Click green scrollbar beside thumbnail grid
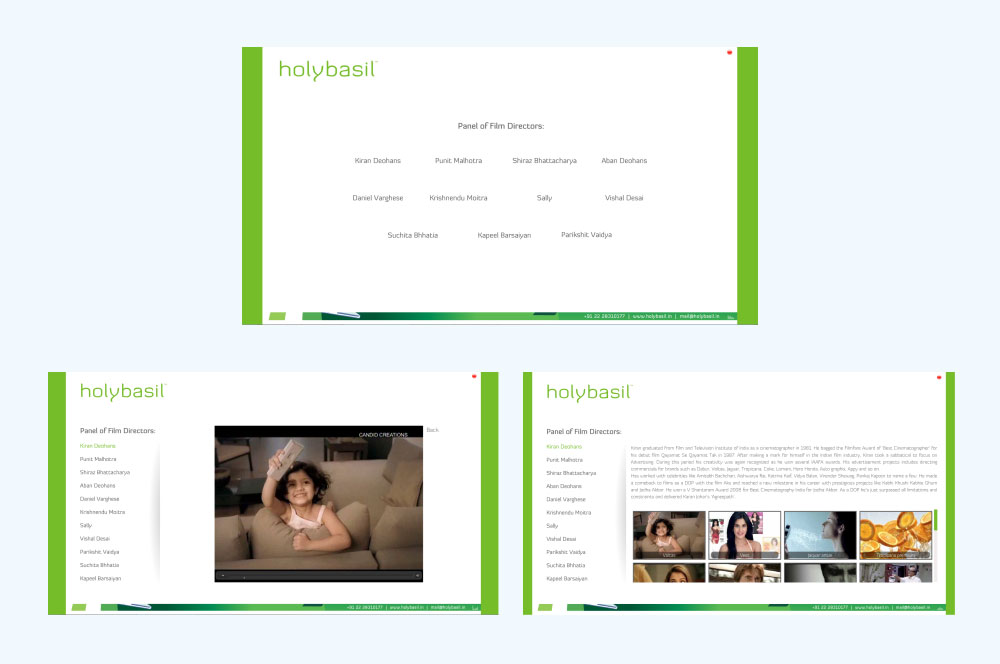This screenshot has height=664, width=1000. pyautogui.click(x=936, y=520)
